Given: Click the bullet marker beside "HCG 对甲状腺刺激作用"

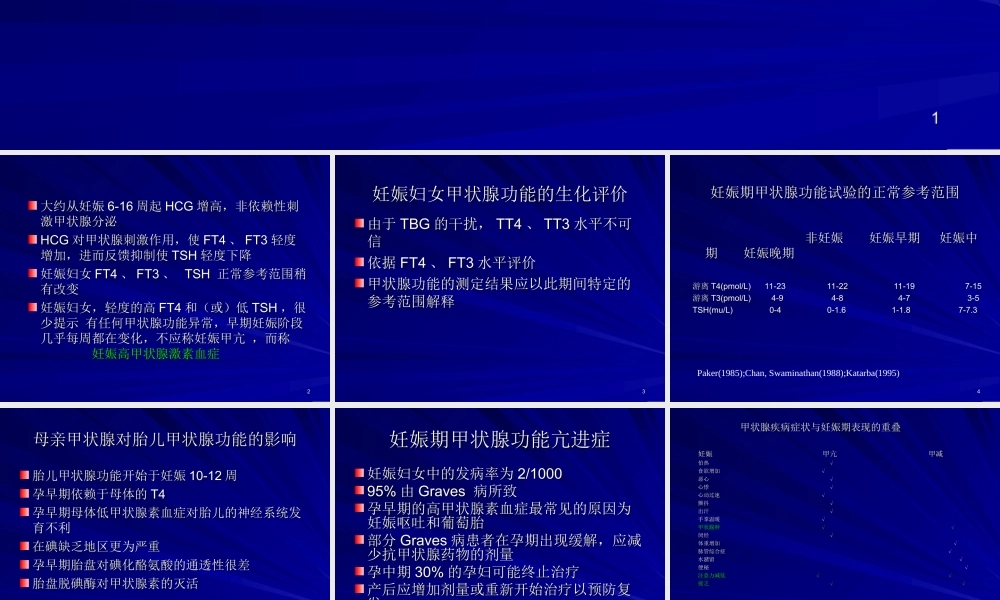Looking at the screenshot, I should tap(31, 238).
